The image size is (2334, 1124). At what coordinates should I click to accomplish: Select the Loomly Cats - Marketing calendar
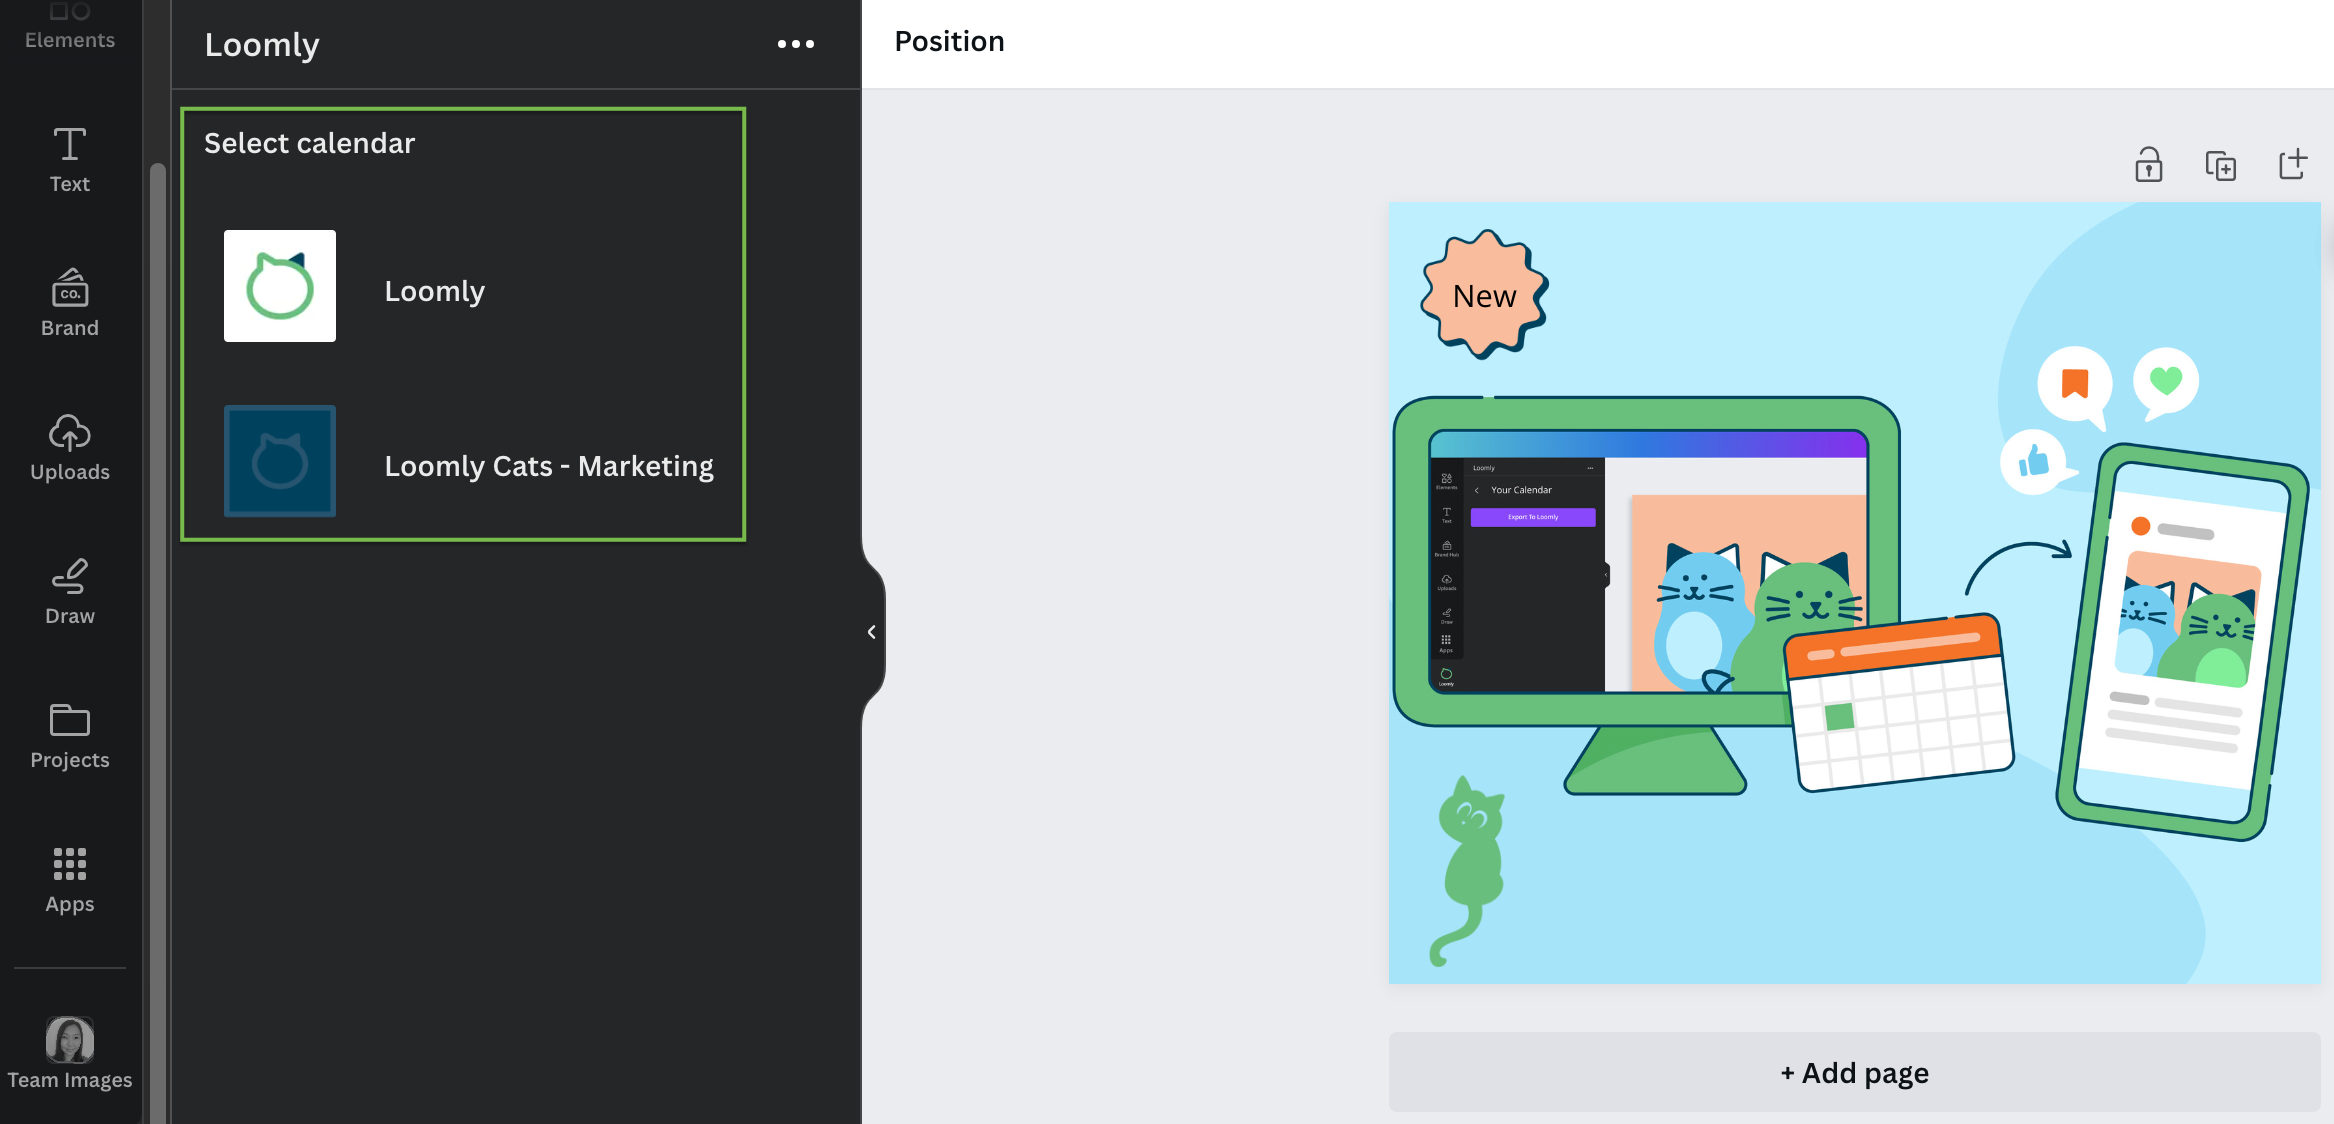pos(549,464)
